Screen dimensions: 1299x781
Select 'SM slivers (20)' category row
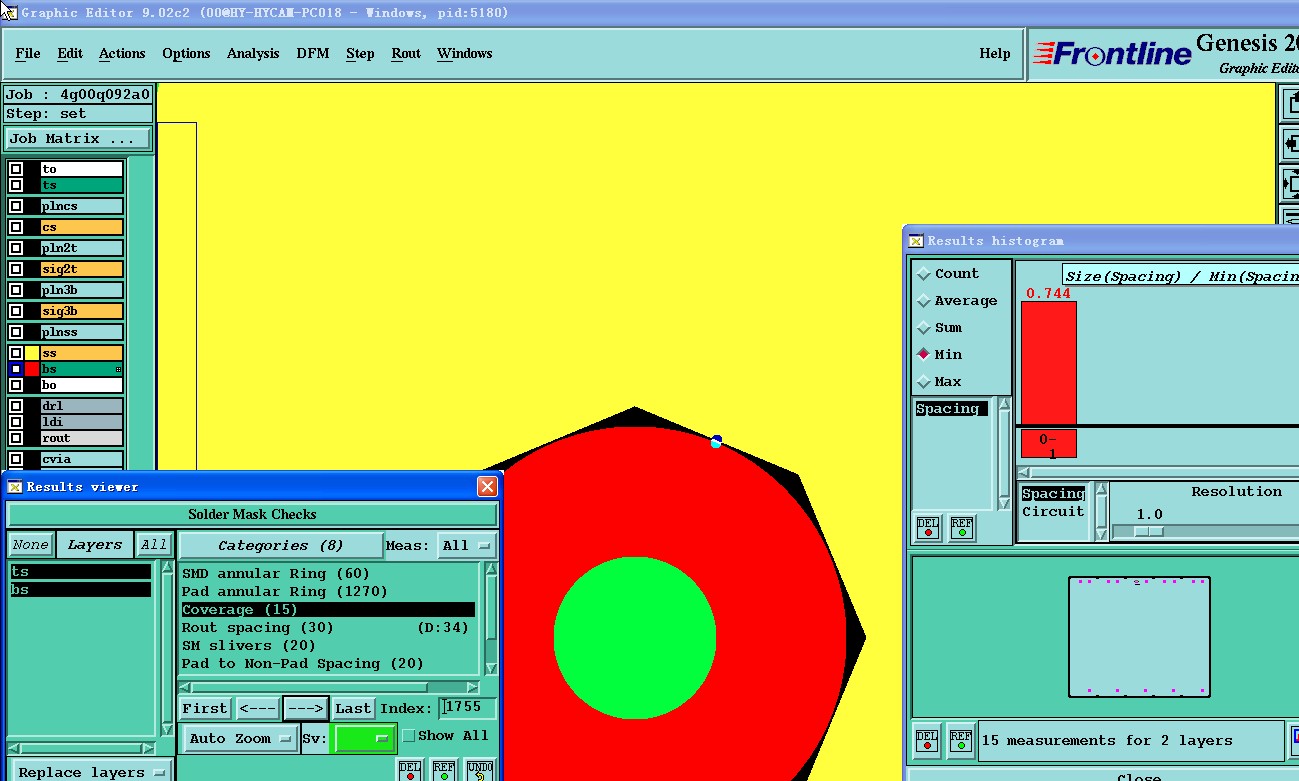click(x=328, y=646)
